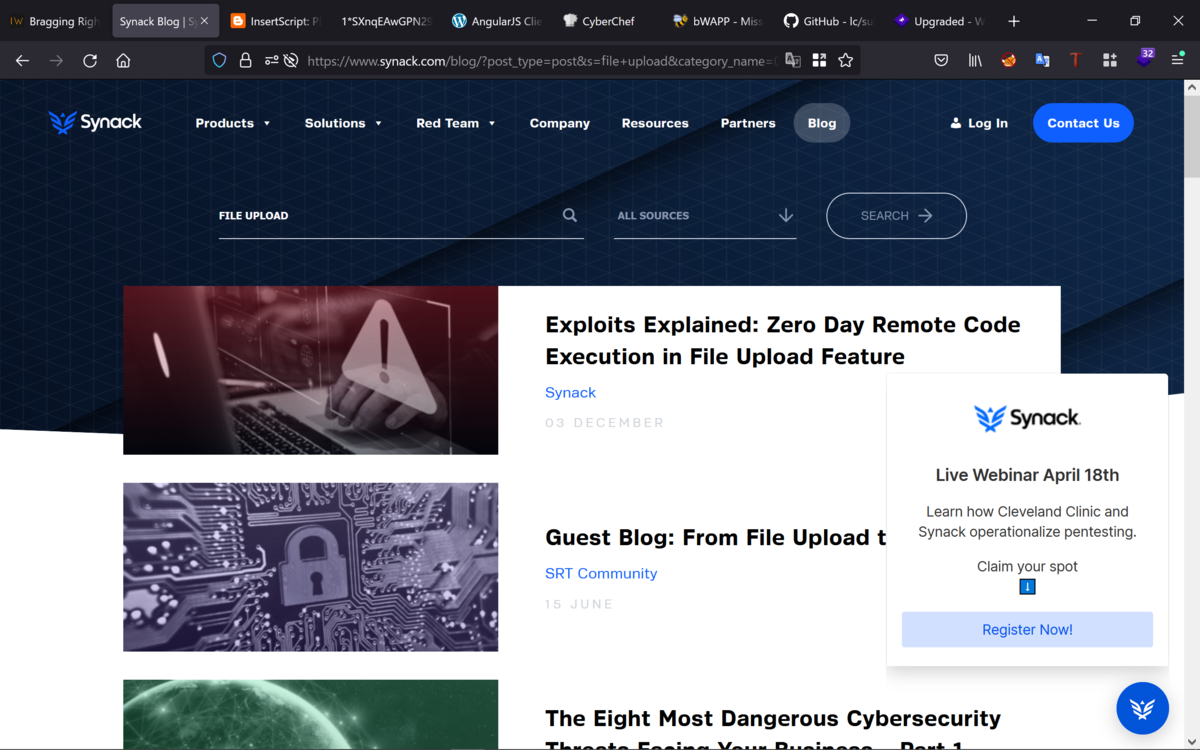Click Register Now in webinar popup
The width and height of the screenshot is (1200, 750).
(1027, 630)
